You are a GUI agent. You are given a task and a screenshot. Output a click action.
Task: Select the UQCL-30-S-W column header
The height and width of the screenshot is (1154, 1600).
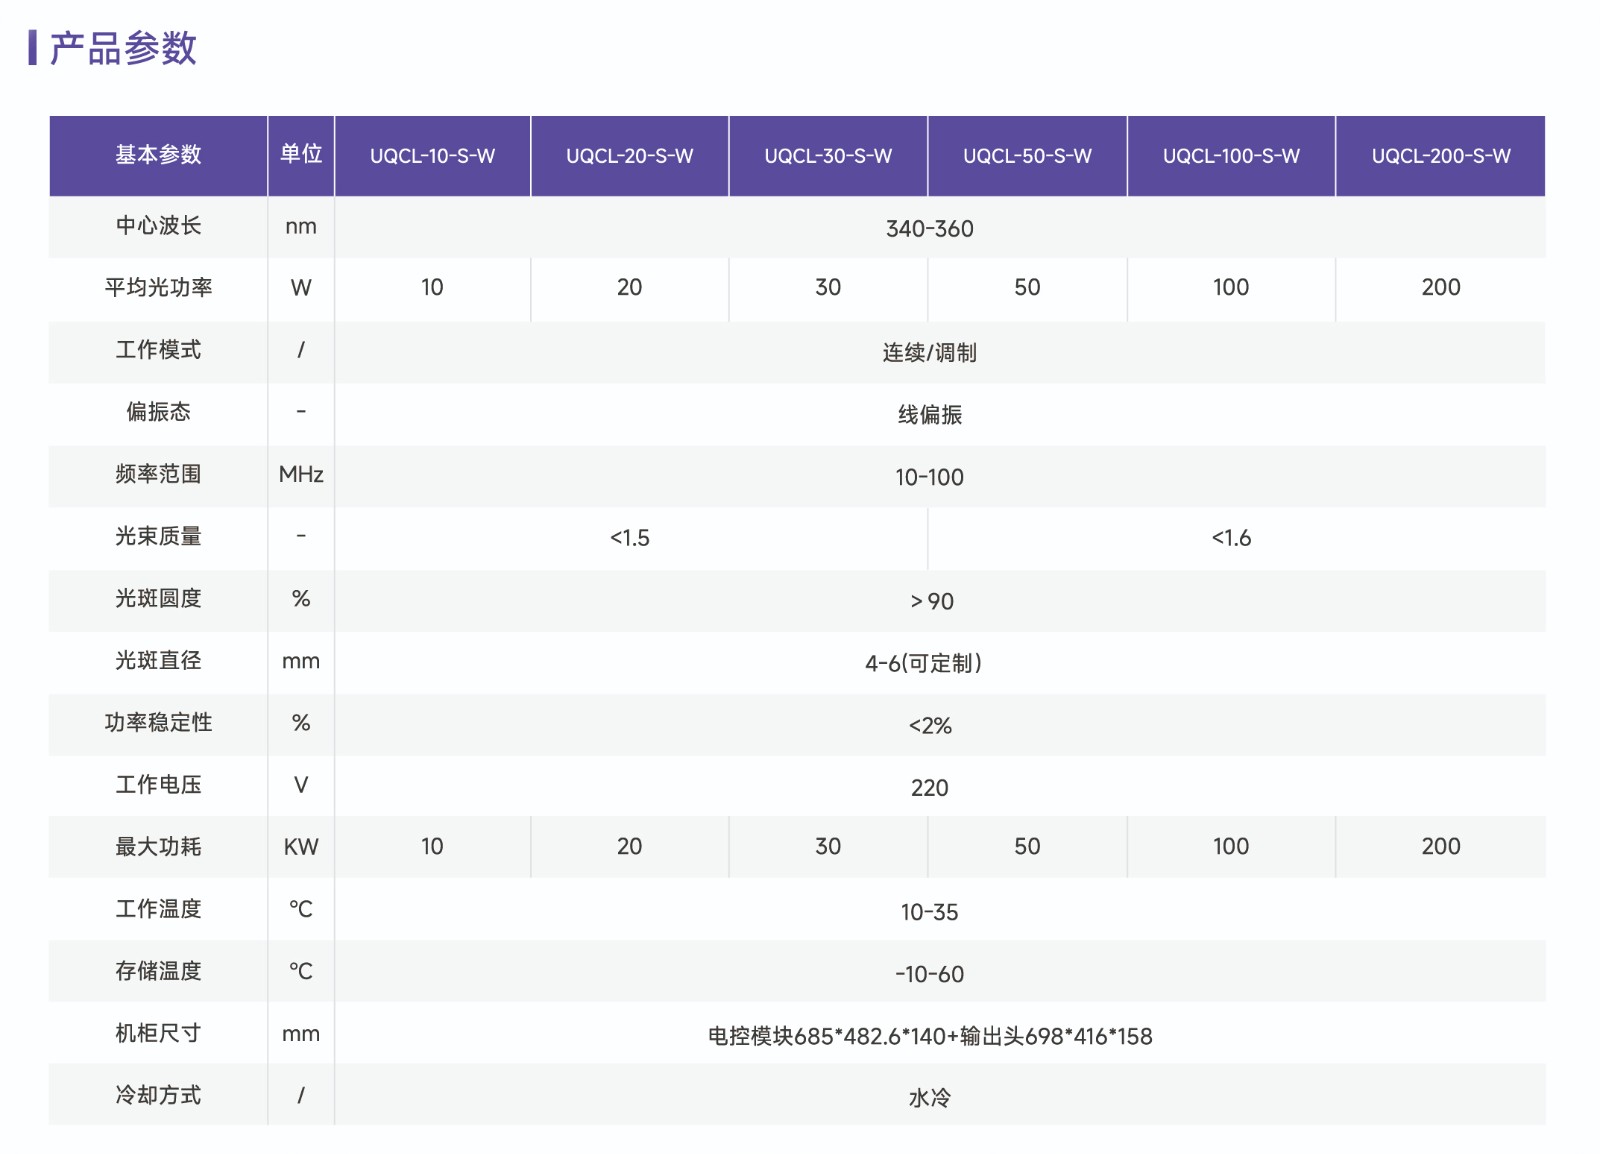pyautogui.click(x=828, y=156)
